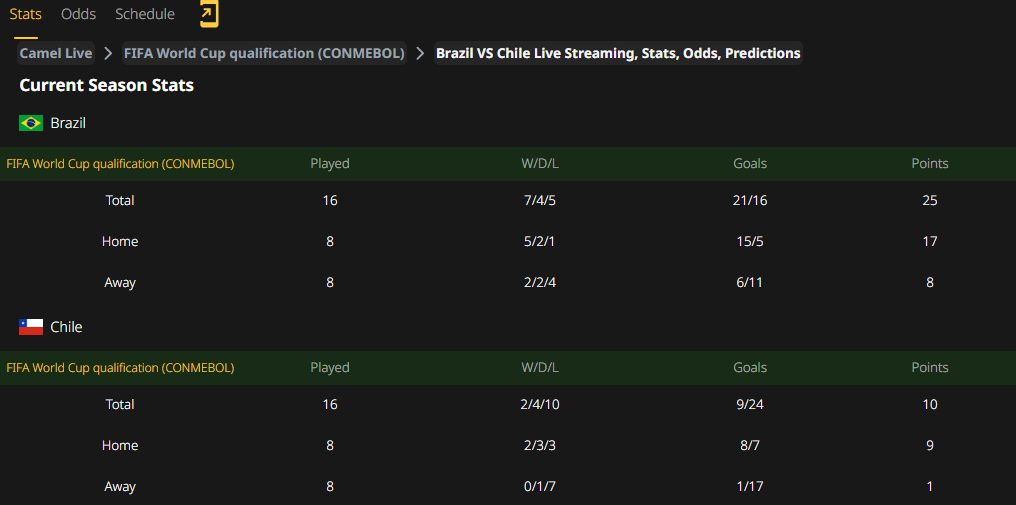Click the Chile flag icon
This screenshot has height=505, width=1016.
pos(31,327)
